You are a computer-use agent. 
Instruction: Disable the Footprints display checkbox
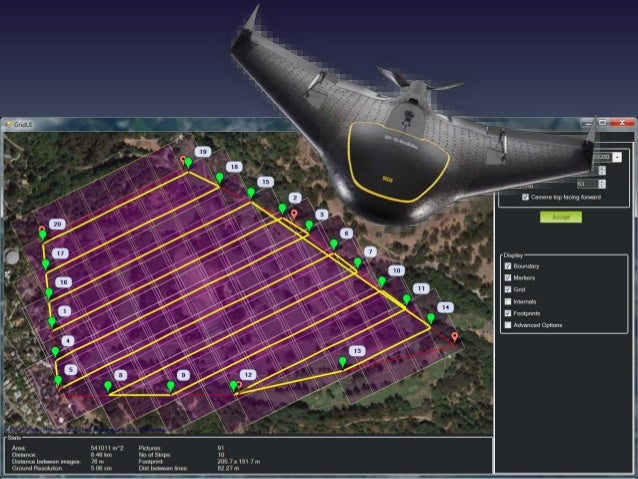point(508,313)
